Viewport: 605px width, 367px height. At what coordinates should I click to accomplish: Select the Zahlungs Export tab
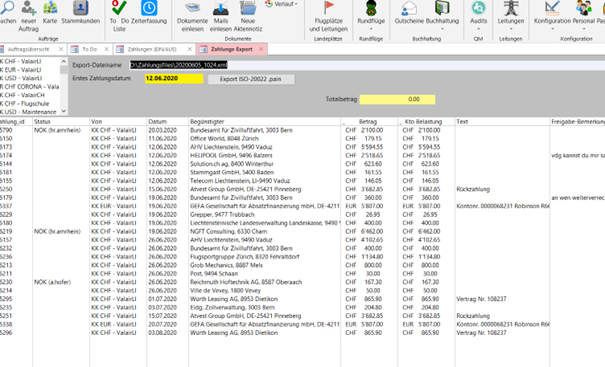coord(232,49)
